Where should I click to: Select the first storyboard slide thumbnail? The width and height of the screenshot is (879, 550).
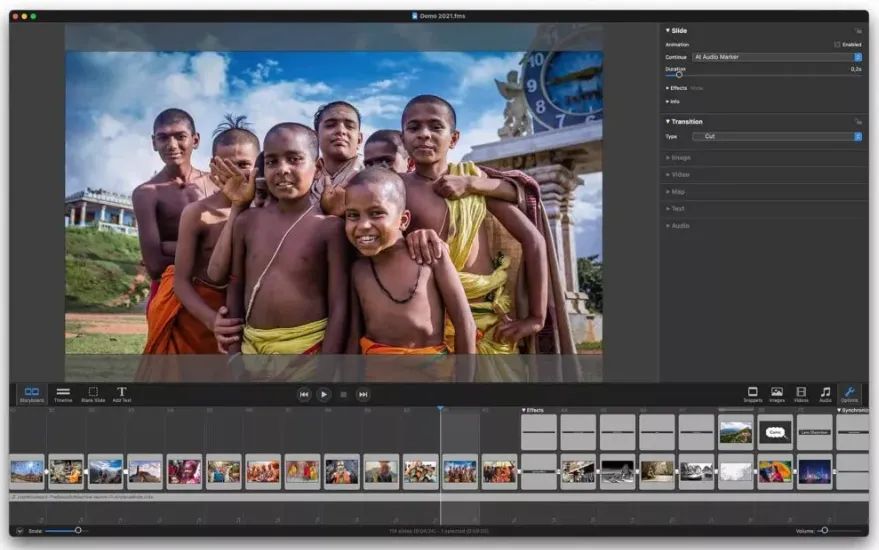[x=27, y=472]
